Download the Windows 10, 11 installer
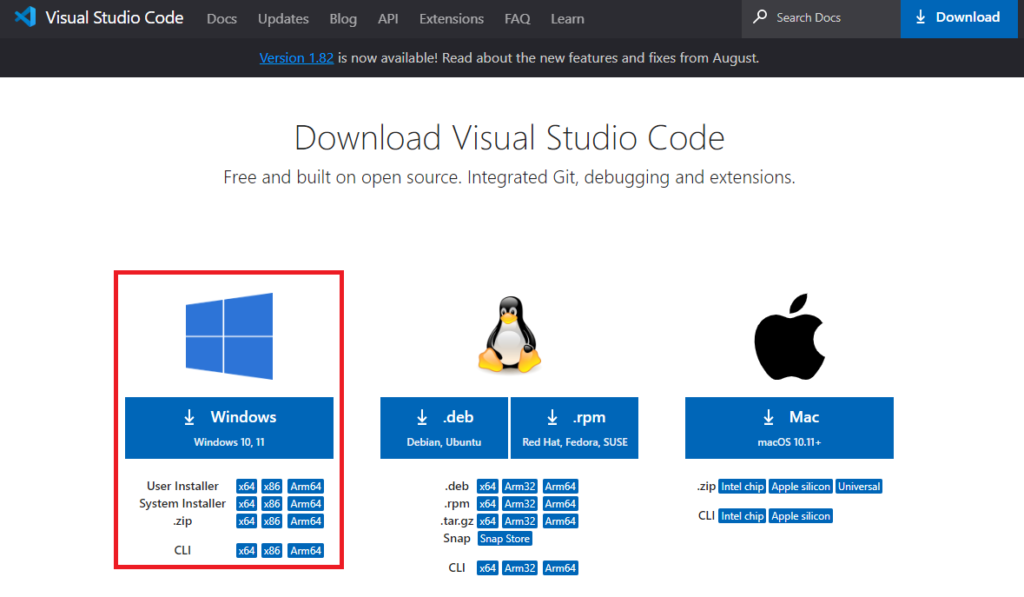Image resolution: width=1024 pixels, height=597 pixels. pyautogui.click(x=229, y=428)
